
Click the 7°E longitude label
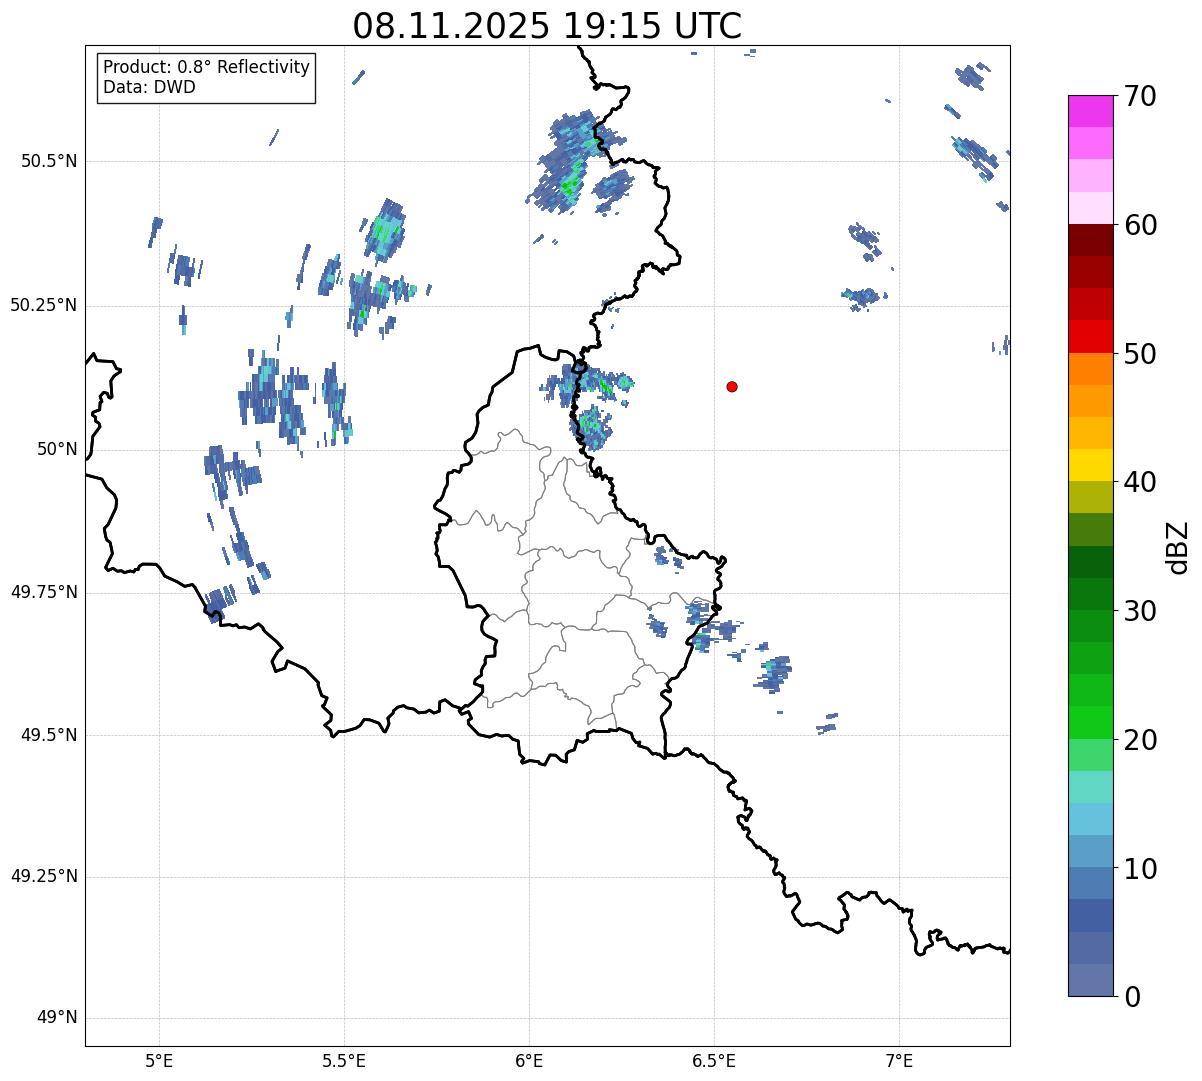coord(899,1060)
